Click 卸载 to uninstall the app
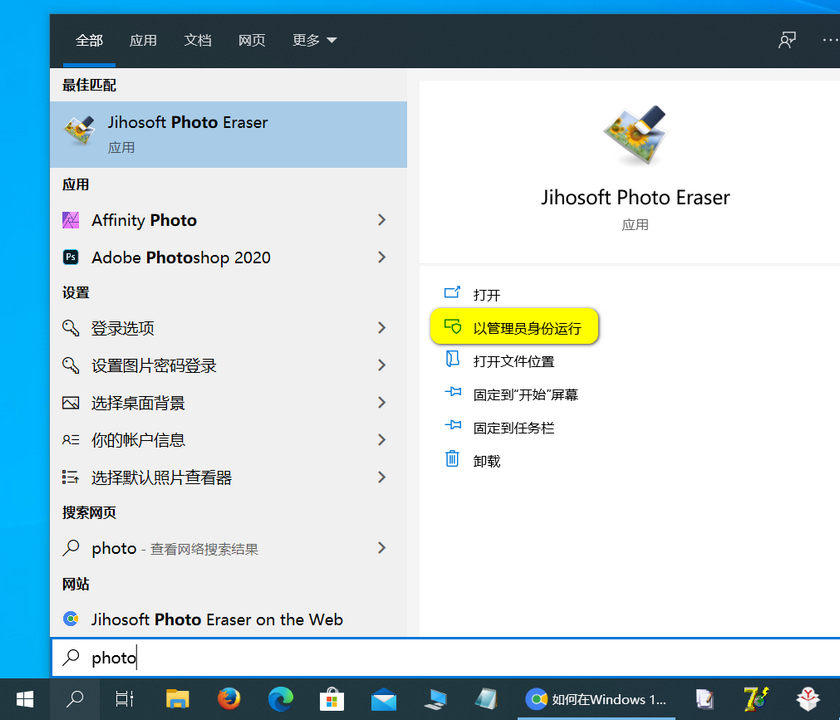840x720 pixels. coord(487,461)
